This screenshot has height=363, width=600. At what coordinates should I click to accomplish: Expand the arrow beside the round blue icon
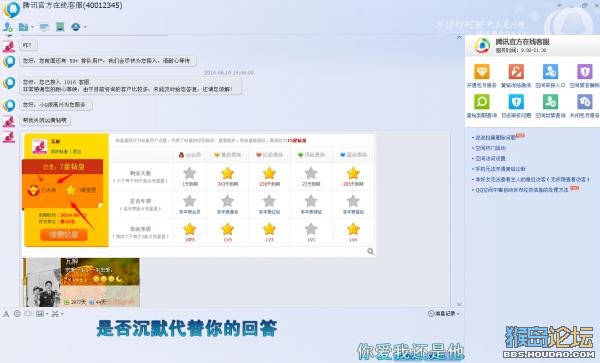[x=85, y=27]
